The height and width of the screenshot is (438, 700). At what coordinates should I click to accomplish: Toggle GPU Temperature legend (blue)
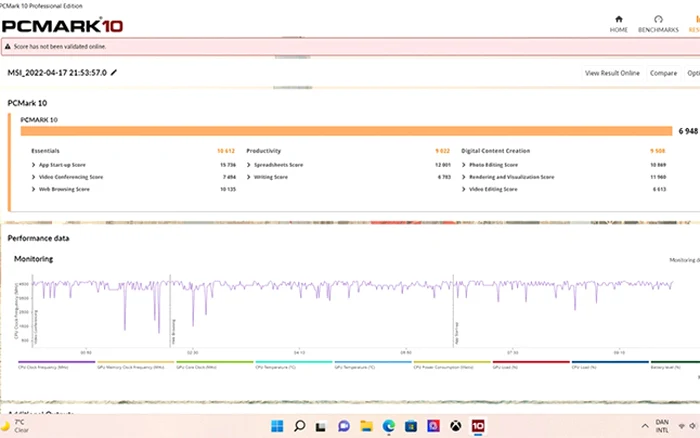pyautogui.click(x=372, y=365)
